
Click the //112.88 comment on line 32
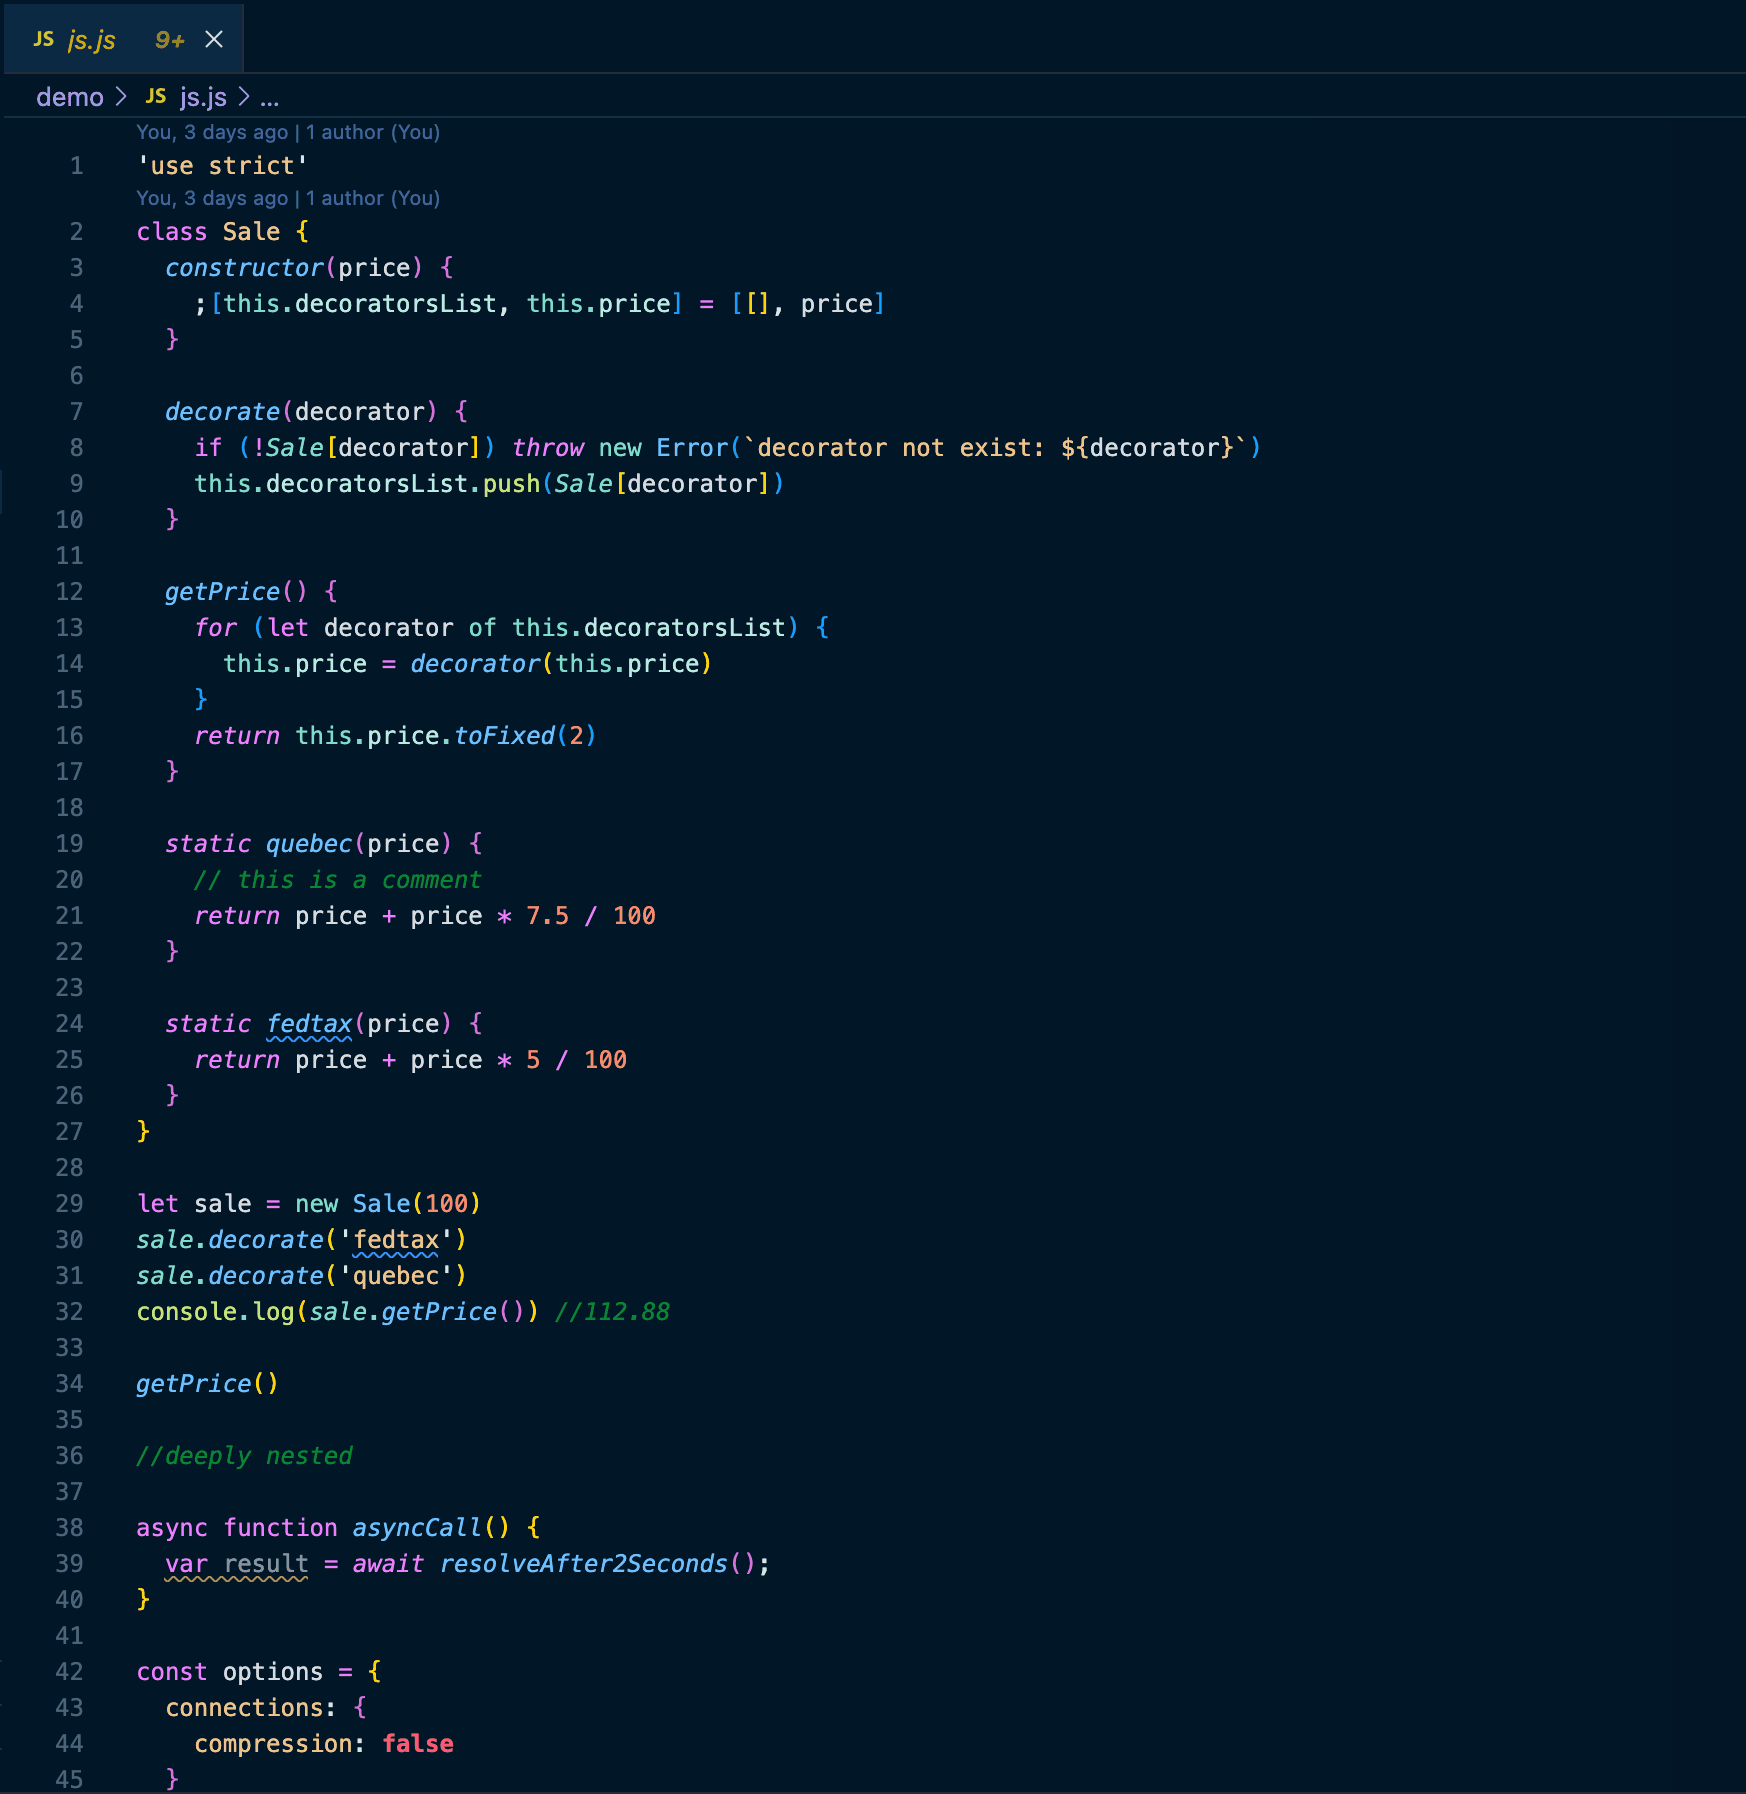tap(612, 1312)
